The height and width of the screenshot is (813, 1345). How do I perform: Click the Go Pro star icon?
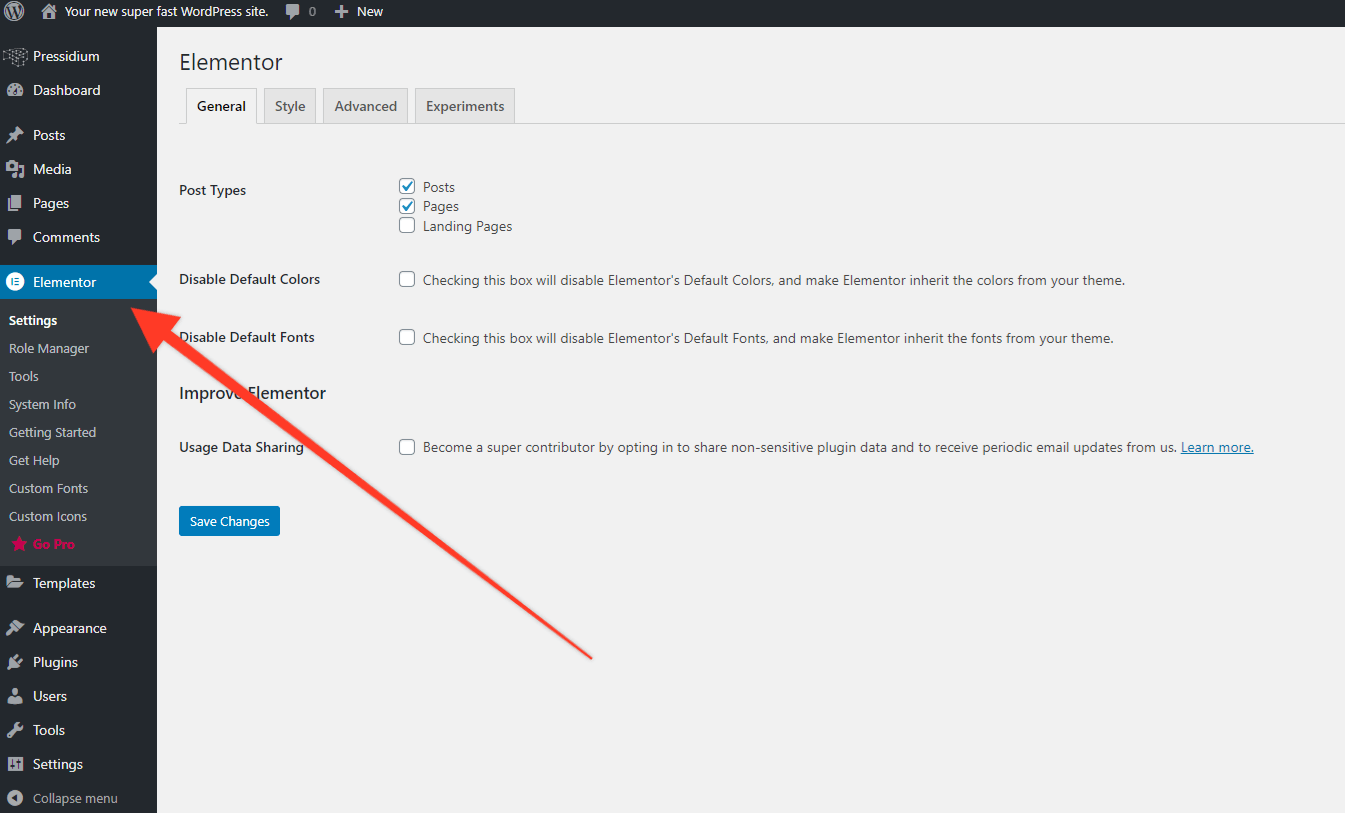[19, 544]
